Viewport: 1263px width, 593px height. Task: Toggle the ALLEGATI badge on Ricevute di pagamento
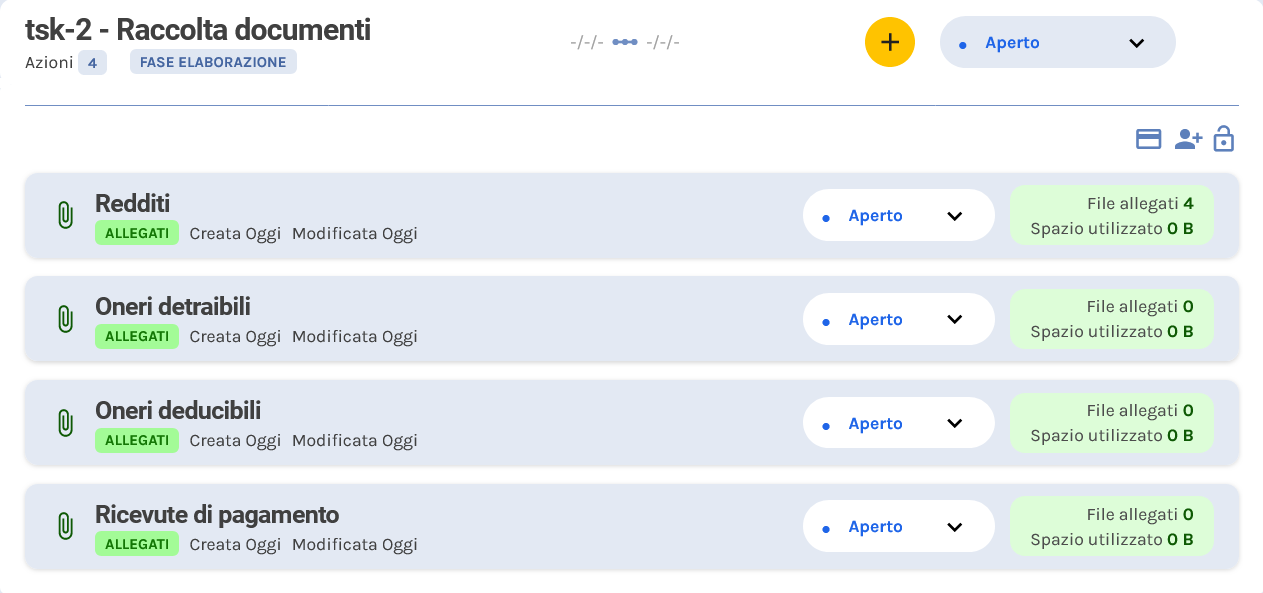[137, 543]
